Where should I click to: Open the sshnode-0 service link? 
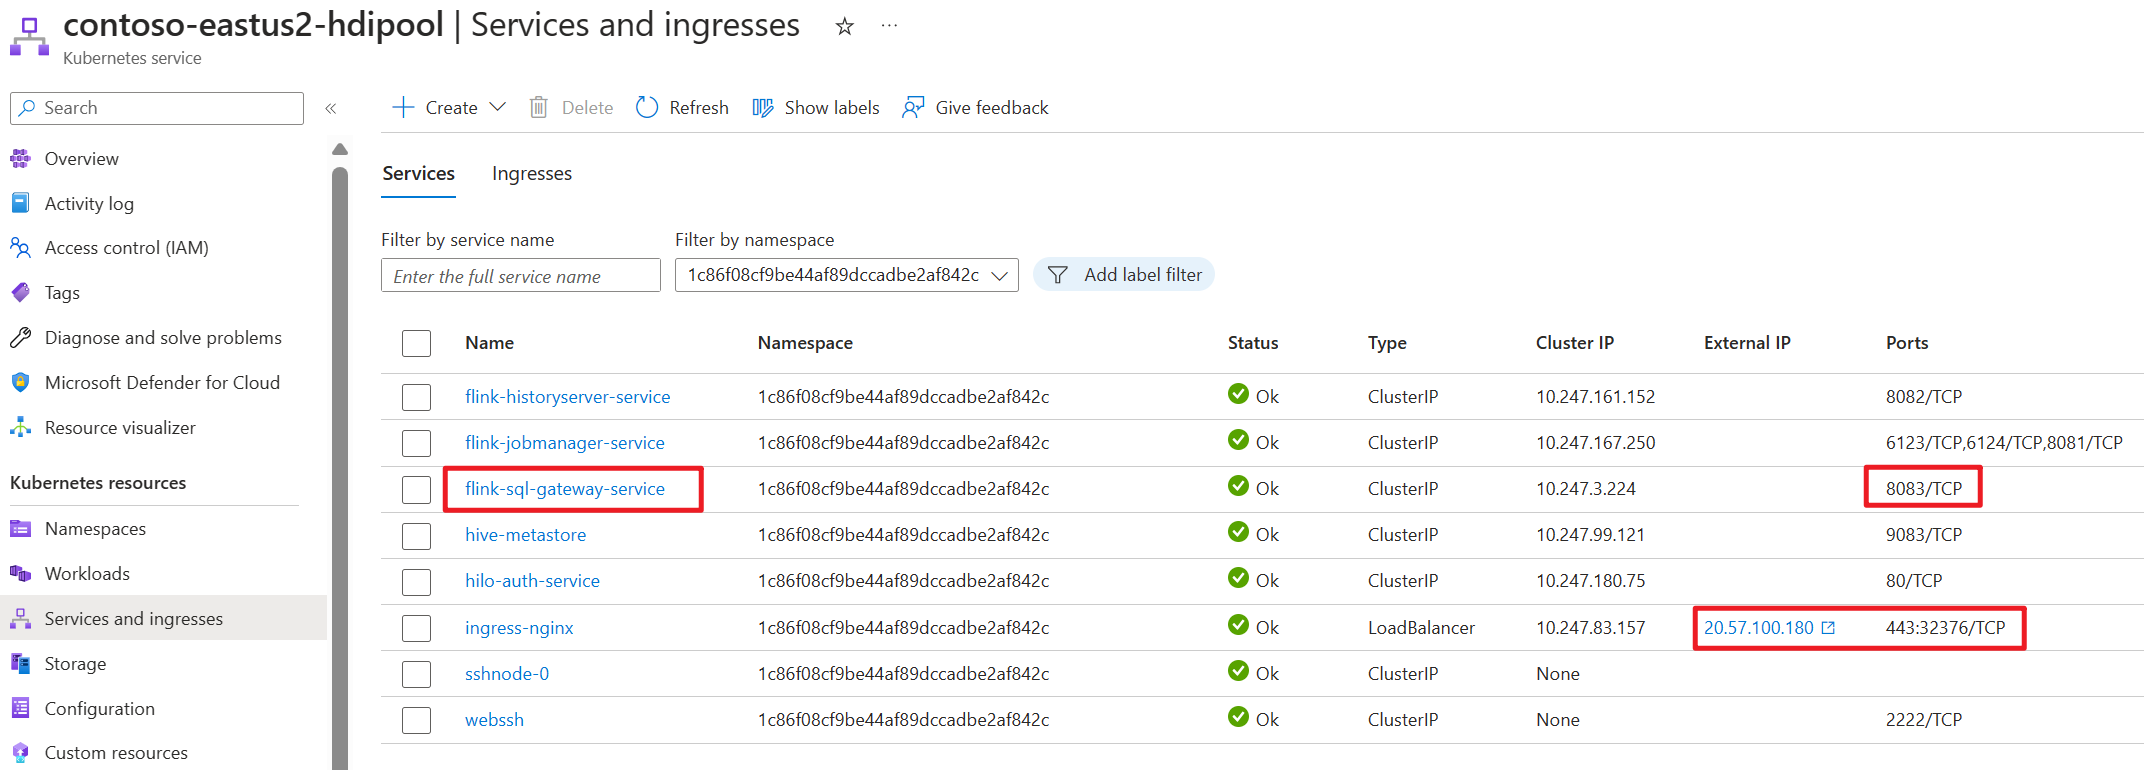(x=507, y=674)
